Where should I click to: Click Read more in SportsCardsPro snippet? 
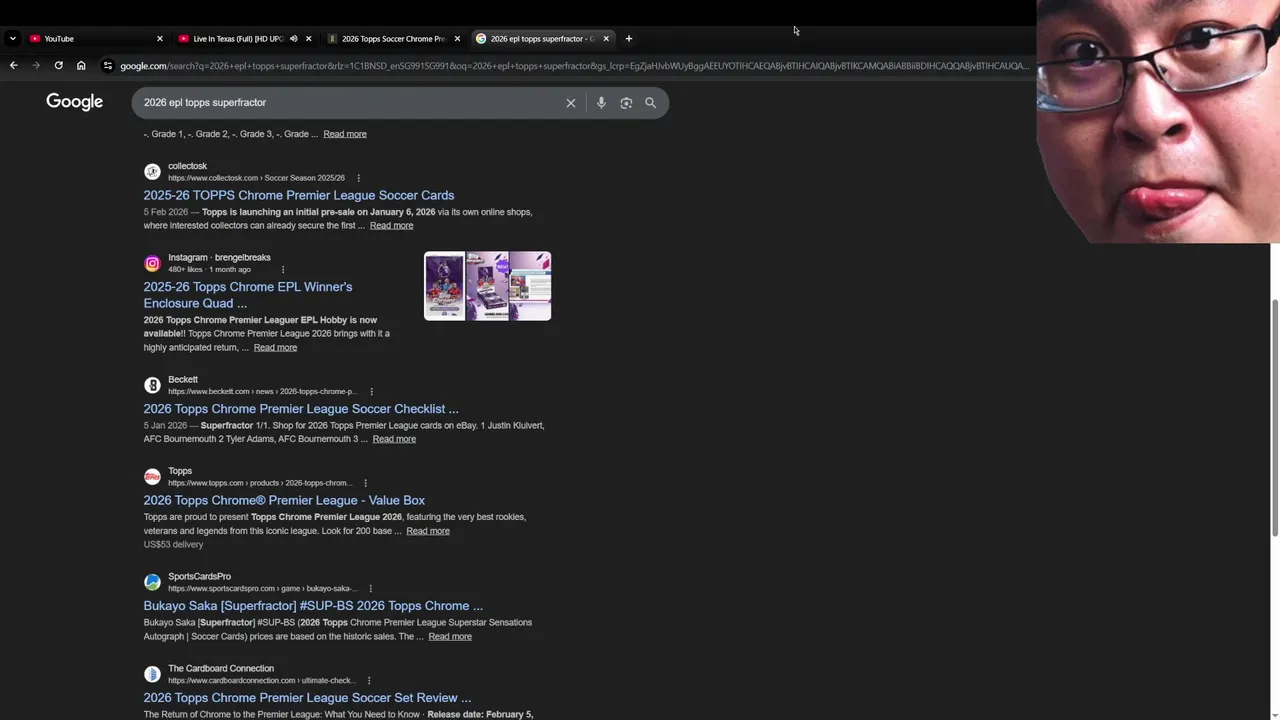[x=450, y=636]
